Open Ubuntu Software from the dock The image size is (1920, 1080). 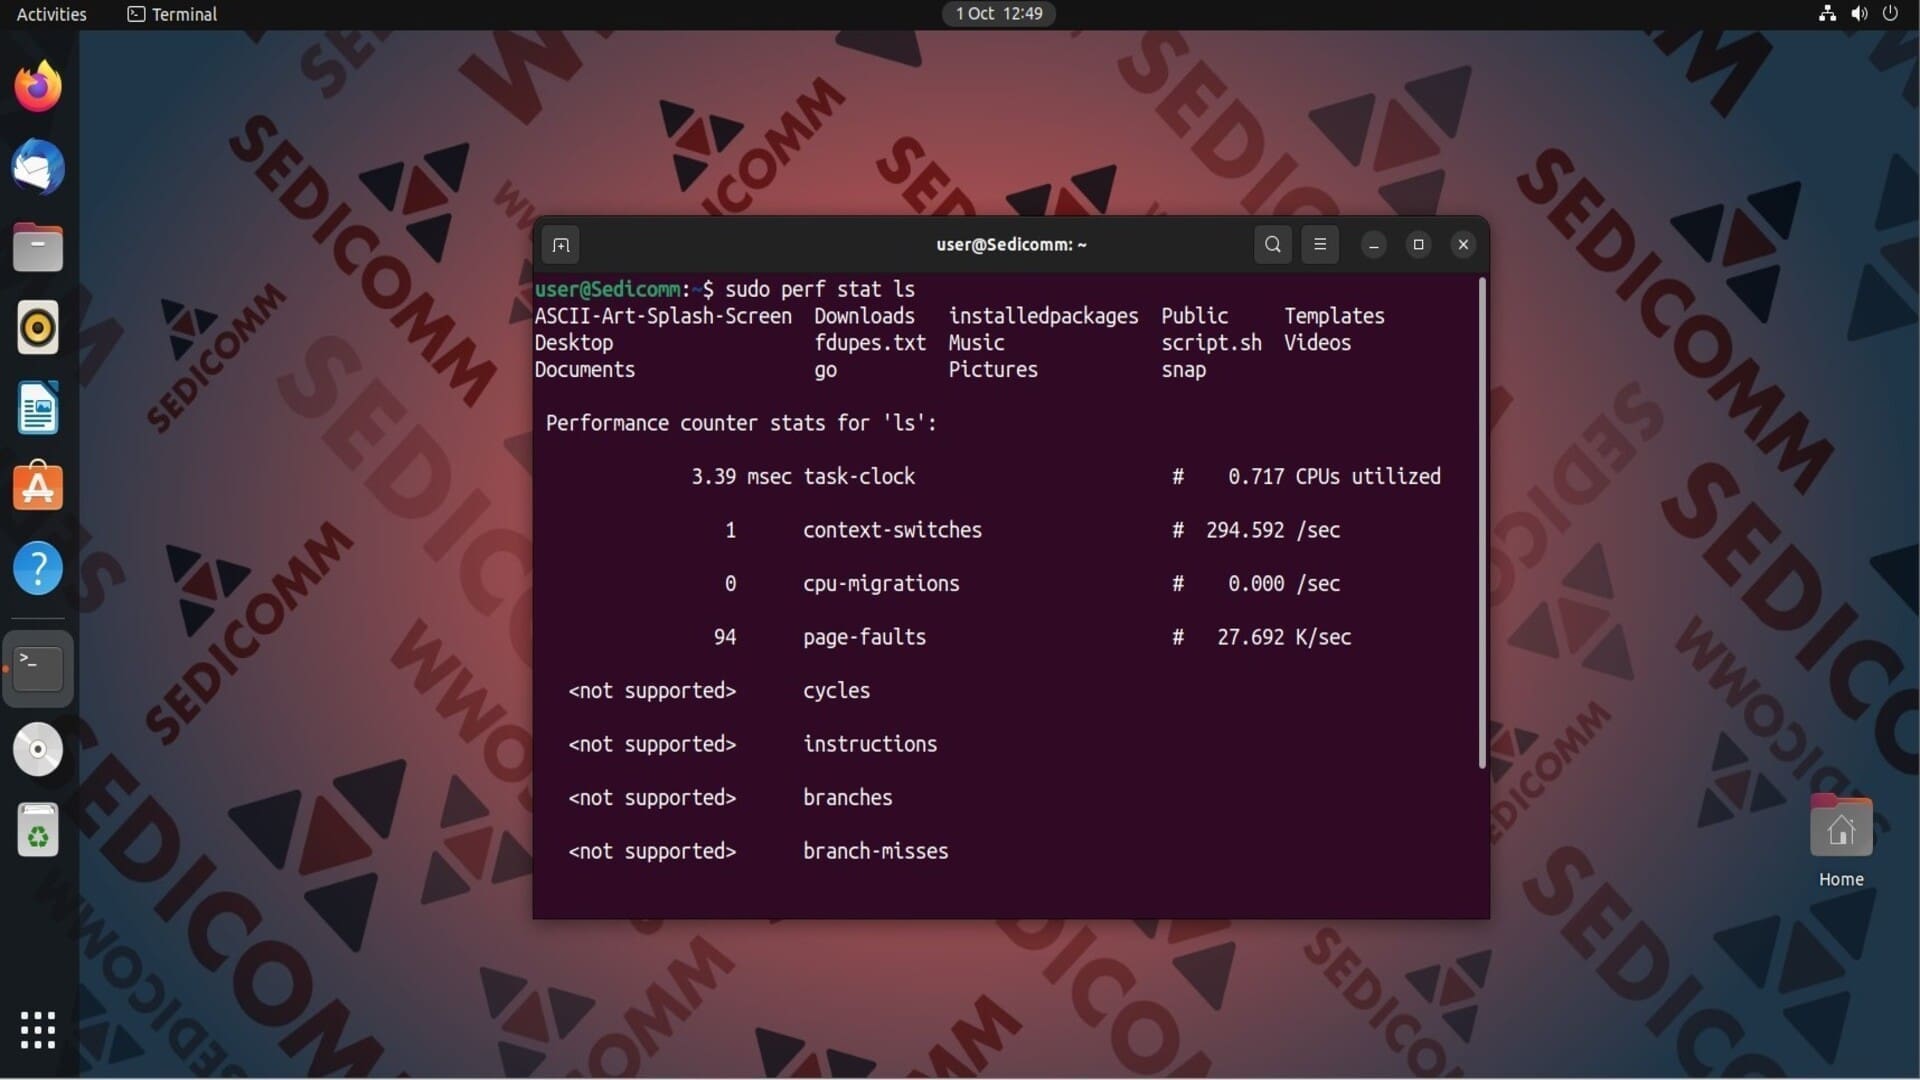coord(38,487)
